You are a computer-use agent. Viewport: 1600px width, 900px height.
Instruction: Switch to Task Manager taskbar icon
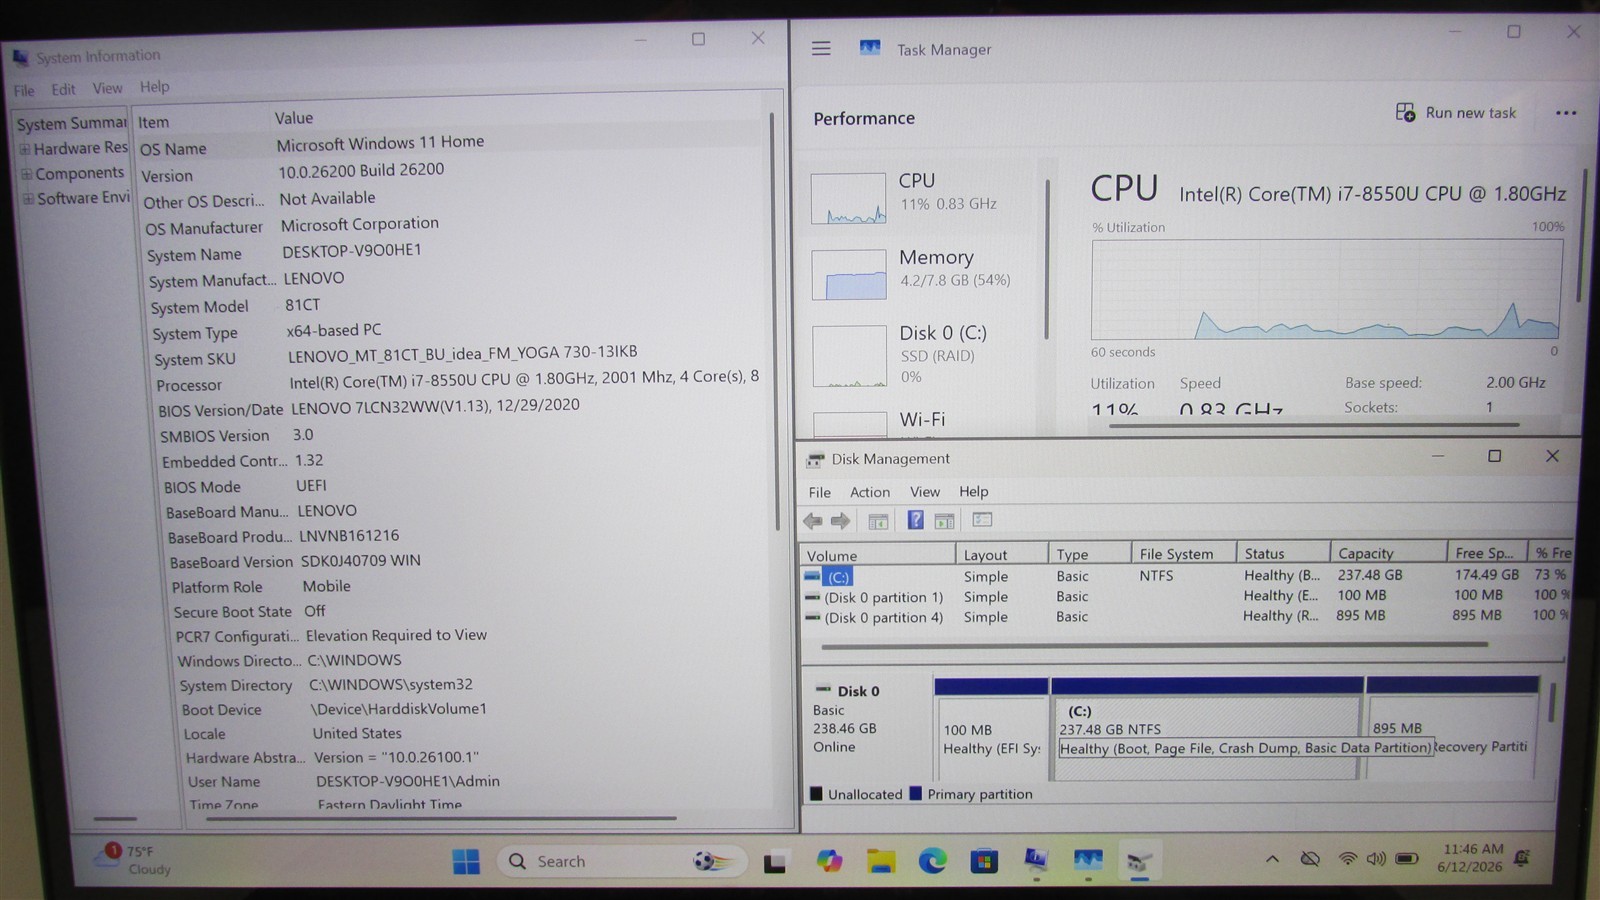1088,860
